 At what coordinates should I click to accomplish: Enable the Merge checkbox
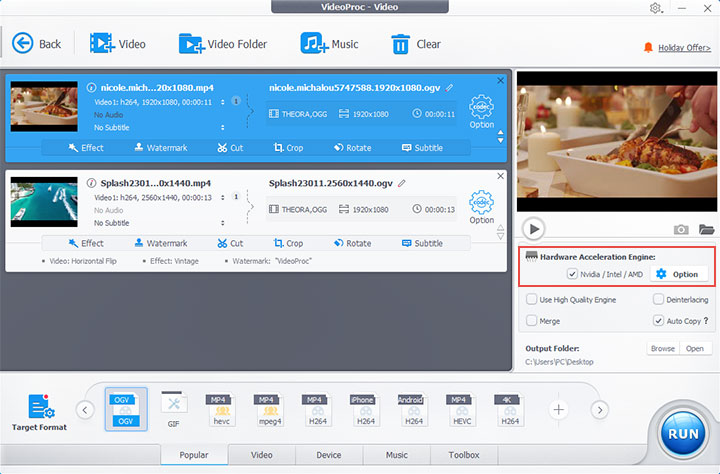point(531,321)
